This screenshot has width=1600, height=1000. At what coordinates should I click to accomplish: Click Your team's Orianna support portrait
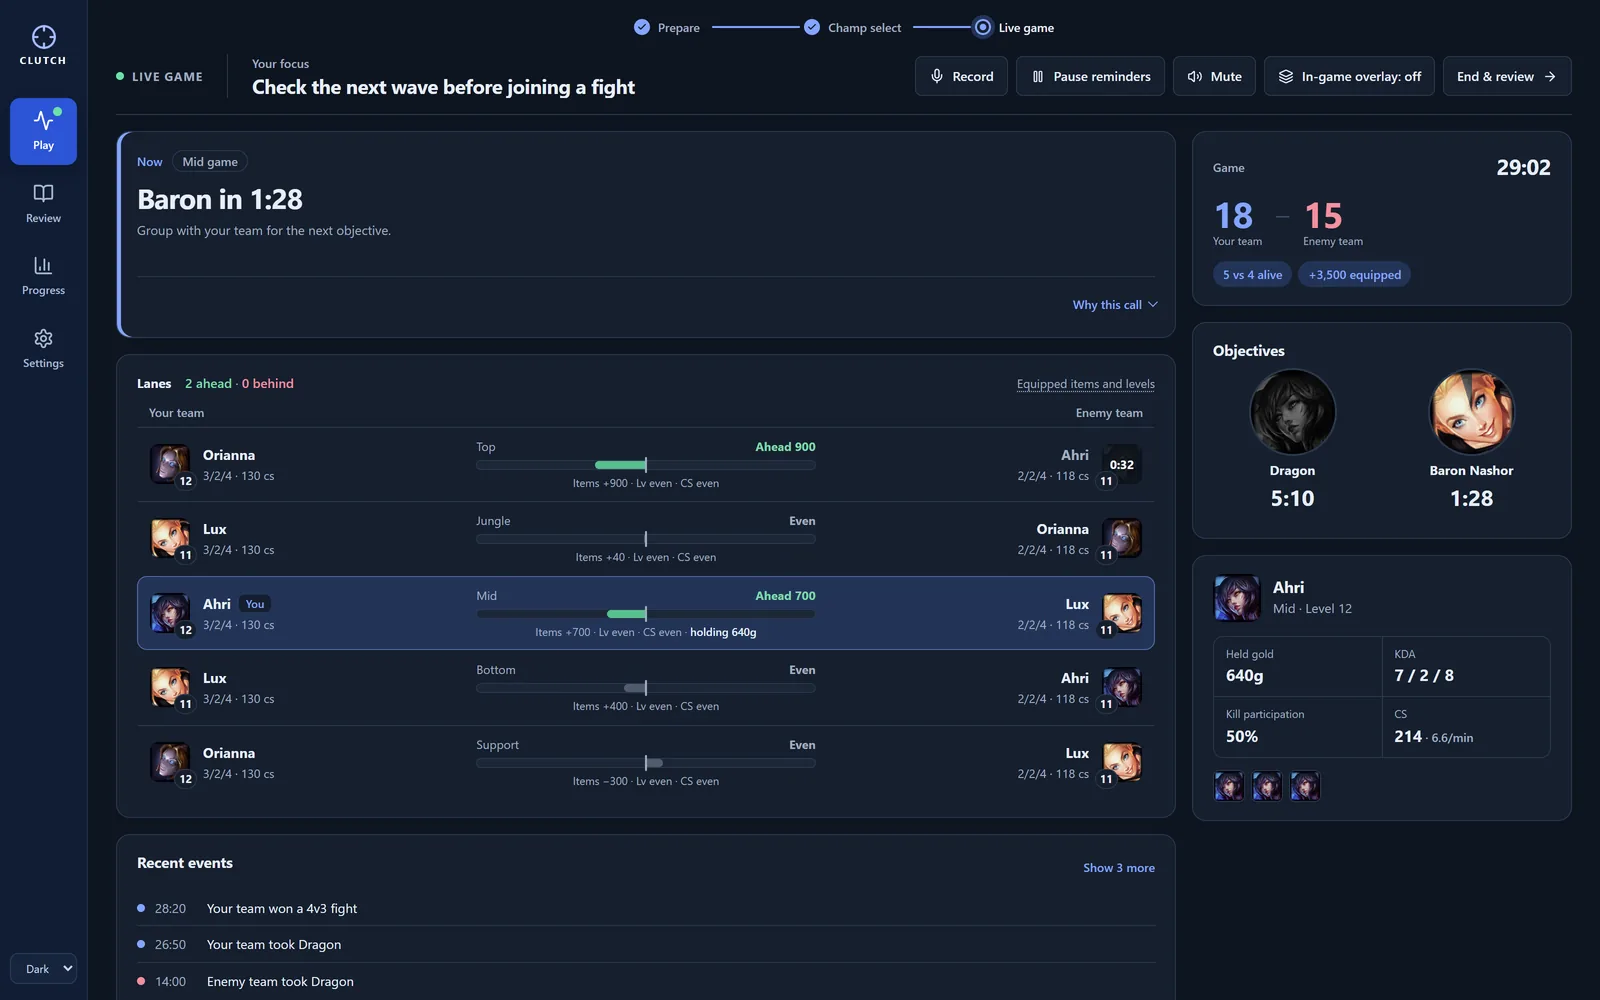coord(170,762)
